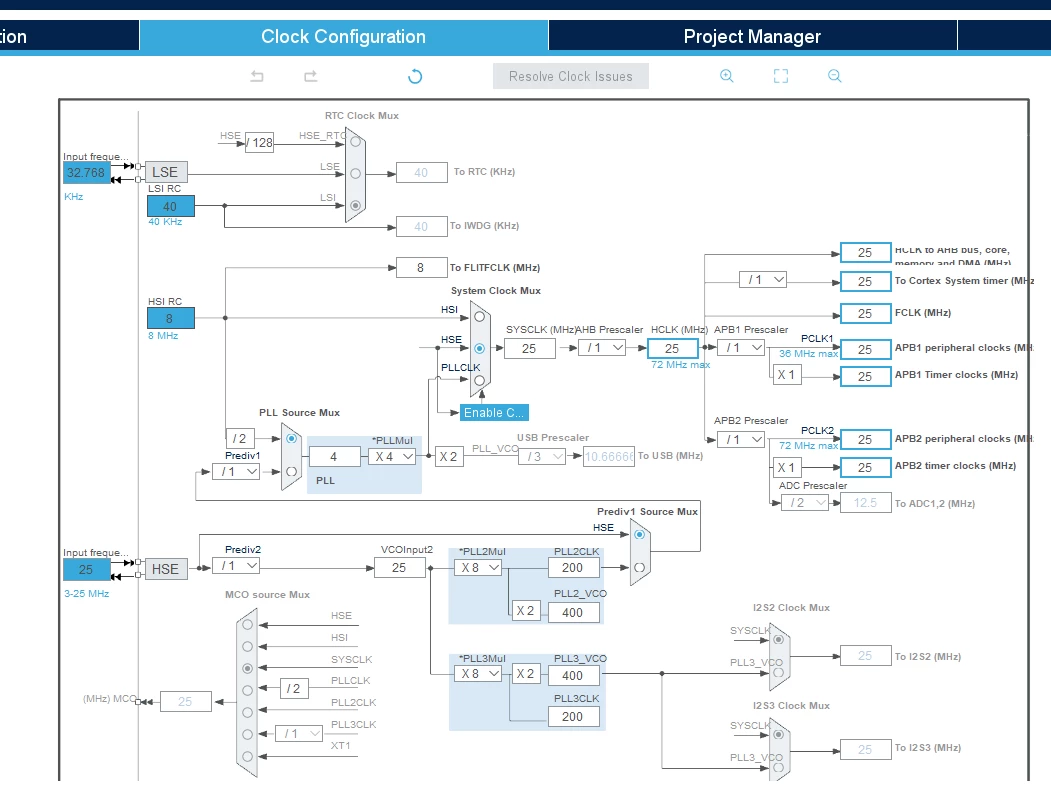Select PLL2CLK in MCO source Mux

pyautogui.click(x=247, y=712)
